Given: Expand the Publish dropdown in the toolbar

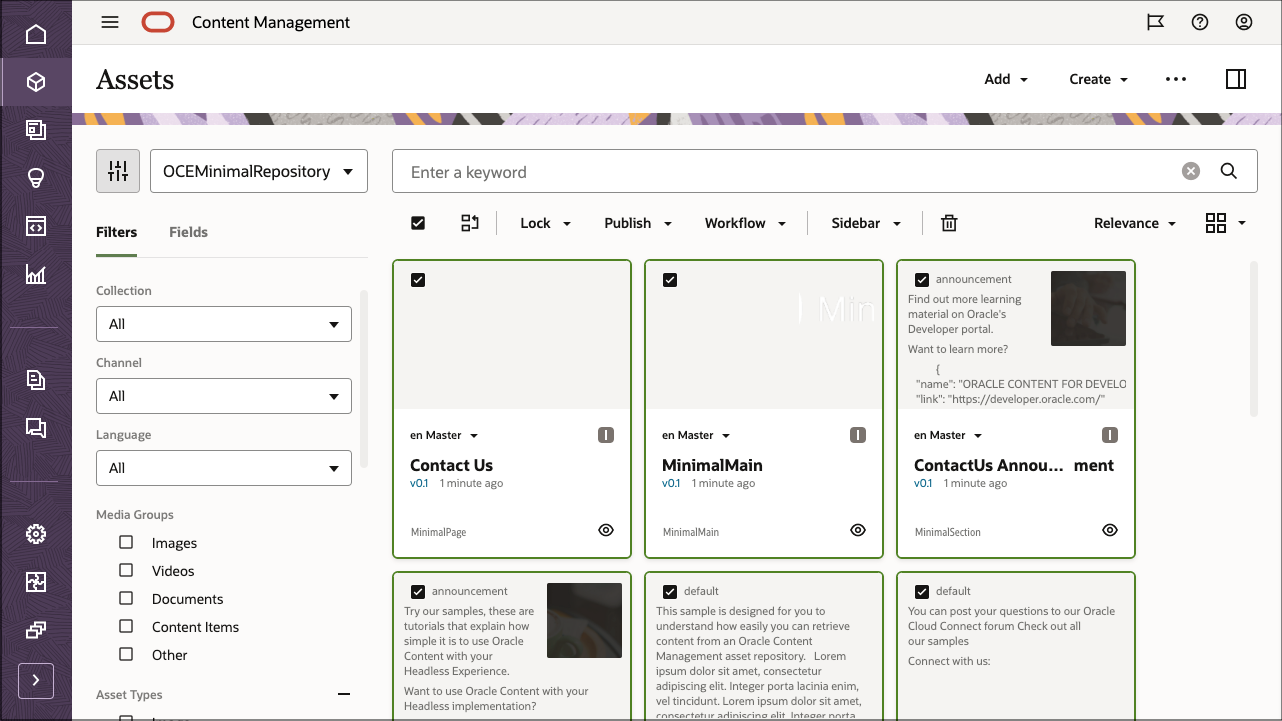Looking at the screenshot, I should pyautogui.click(x=637, y=223).
